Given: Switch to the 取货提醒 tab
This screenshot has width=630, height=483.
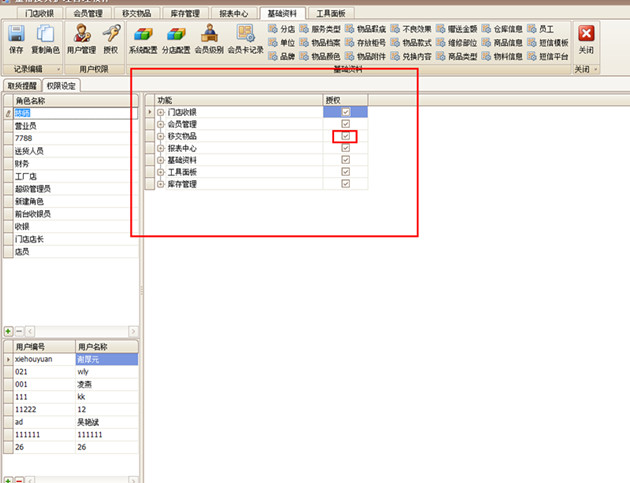Looking at the screenshot, I should pyautogui.click(x=21, y=86).
